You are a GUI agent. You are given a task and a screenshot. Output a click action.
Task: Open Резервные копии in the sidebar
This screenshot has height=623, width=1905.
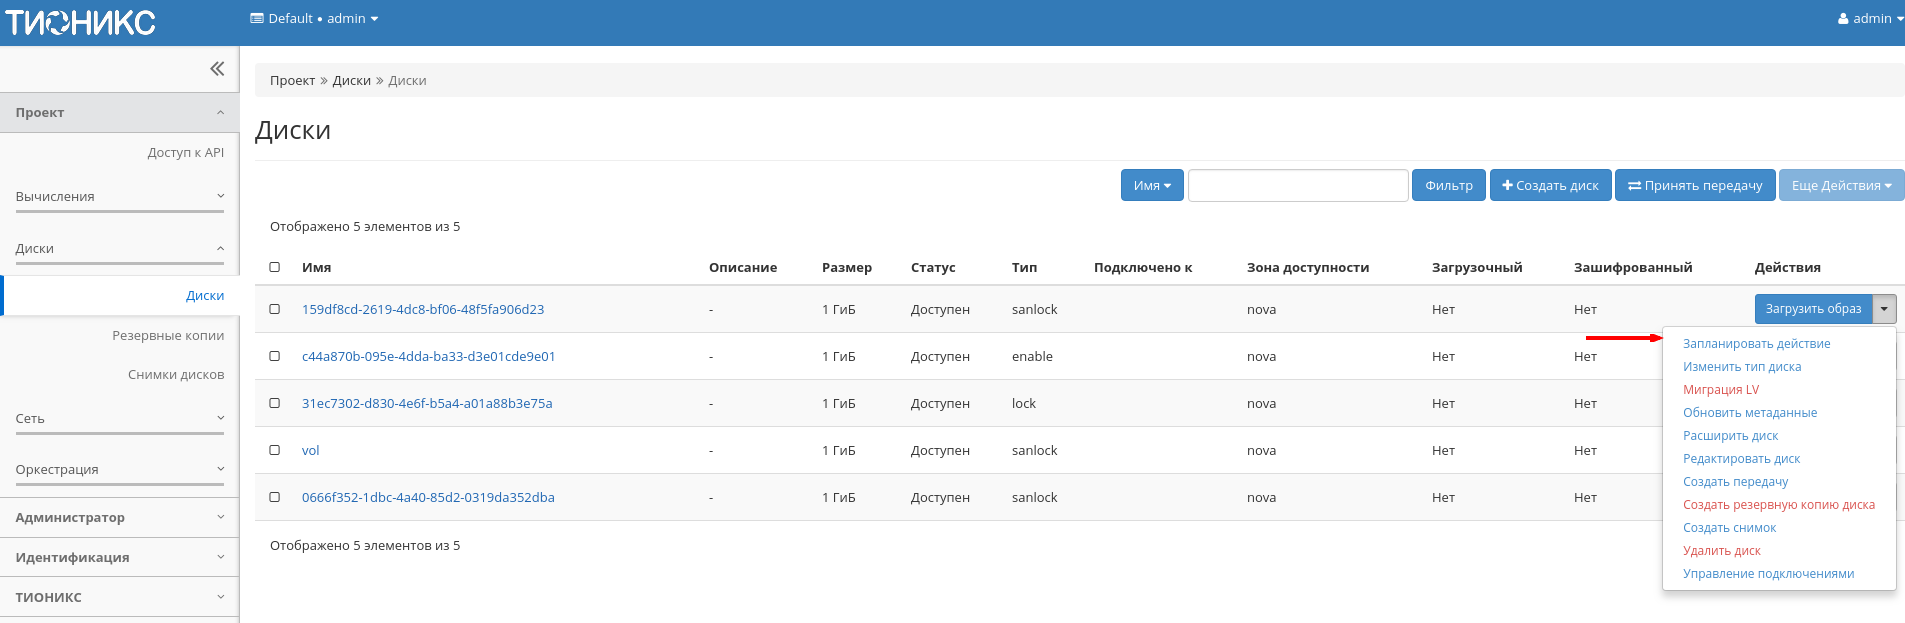click(x=168, y=335)
